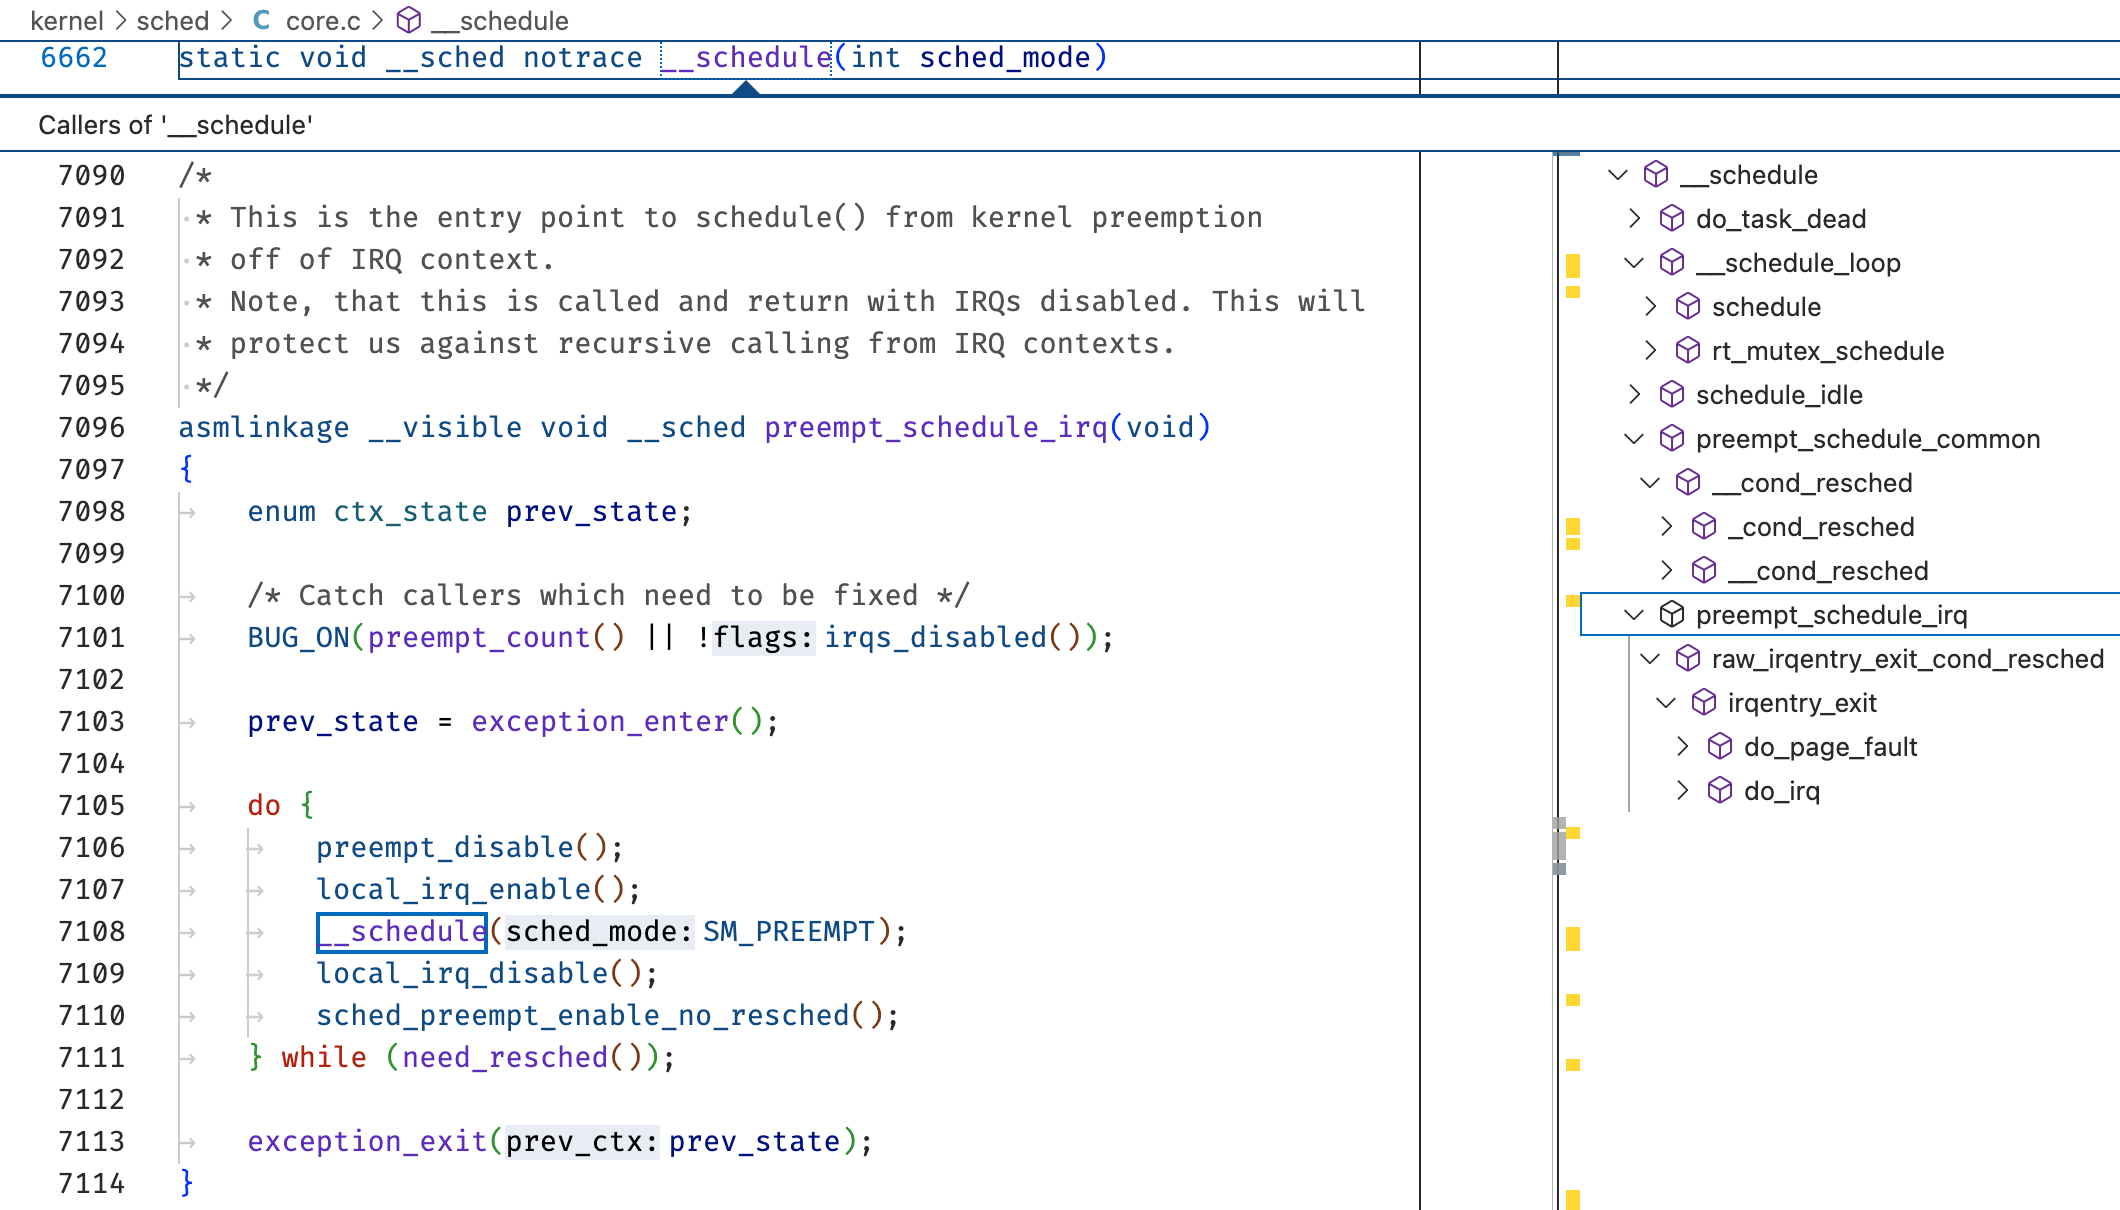Click the cube icon next to schedule_idle
Viewport: 2120px width, 1210px height.
tap(1671, 395)
